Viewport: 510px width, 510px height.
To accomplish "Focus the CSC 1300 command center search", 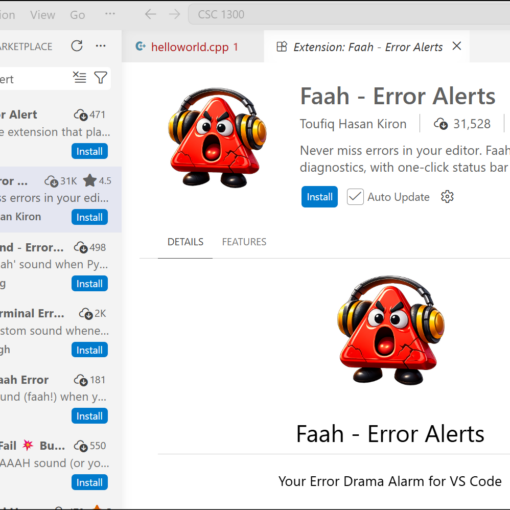I will pos(349,14).
